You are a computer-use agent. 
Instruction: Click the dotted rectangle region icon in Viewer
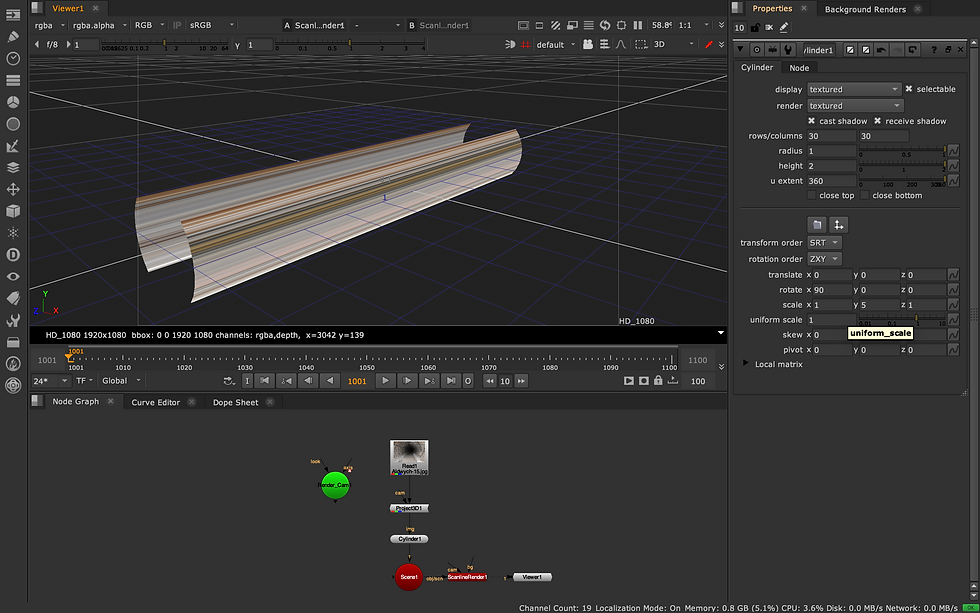click(x=641, y=44)
